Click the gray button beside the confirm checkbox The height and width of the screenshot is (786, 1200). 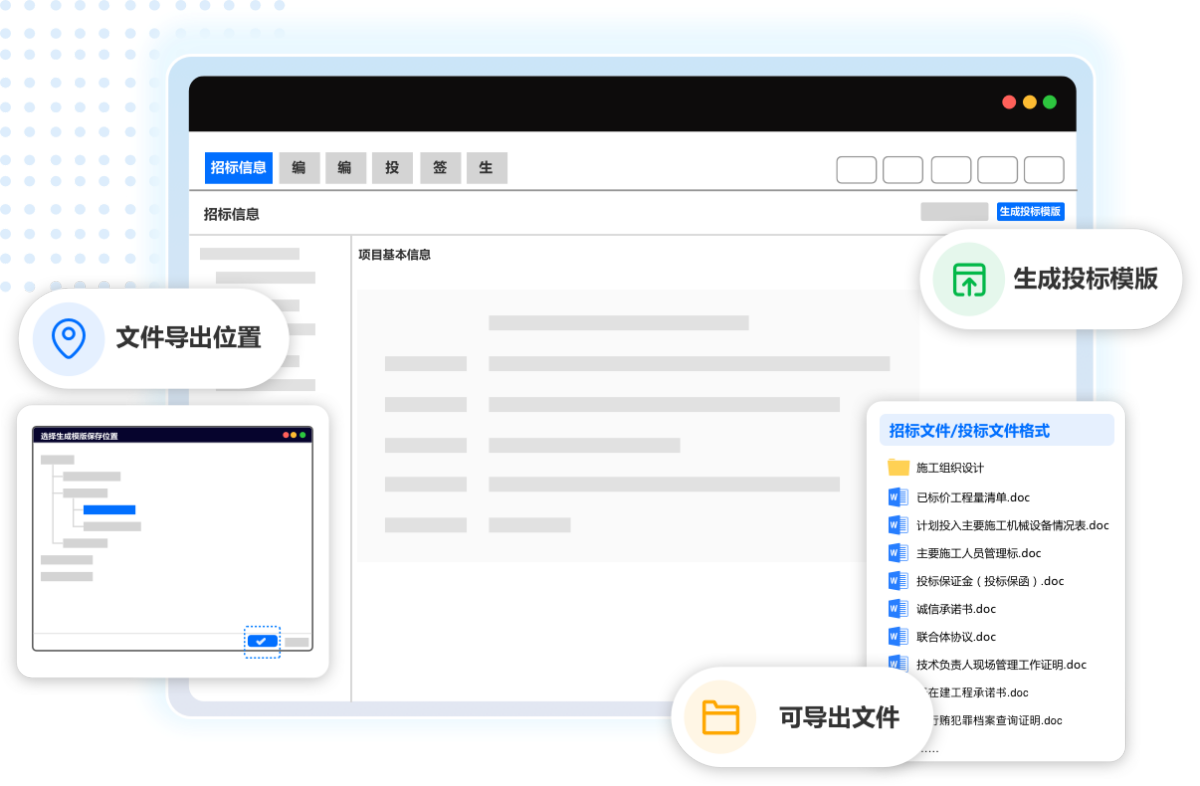tap(297, 643)
